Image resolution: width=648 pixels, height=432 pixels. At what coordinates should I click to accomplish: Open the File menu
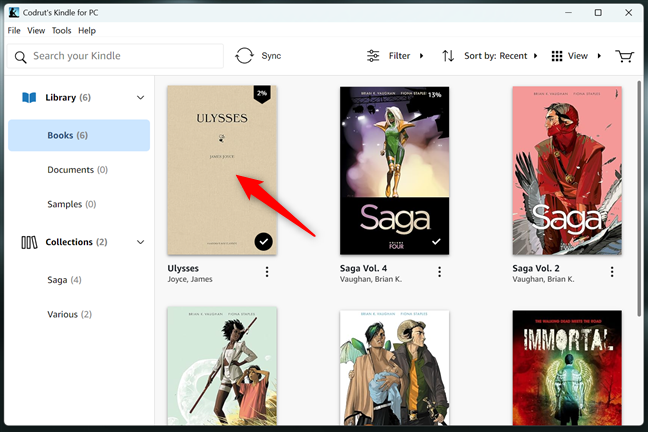[14, 31]
